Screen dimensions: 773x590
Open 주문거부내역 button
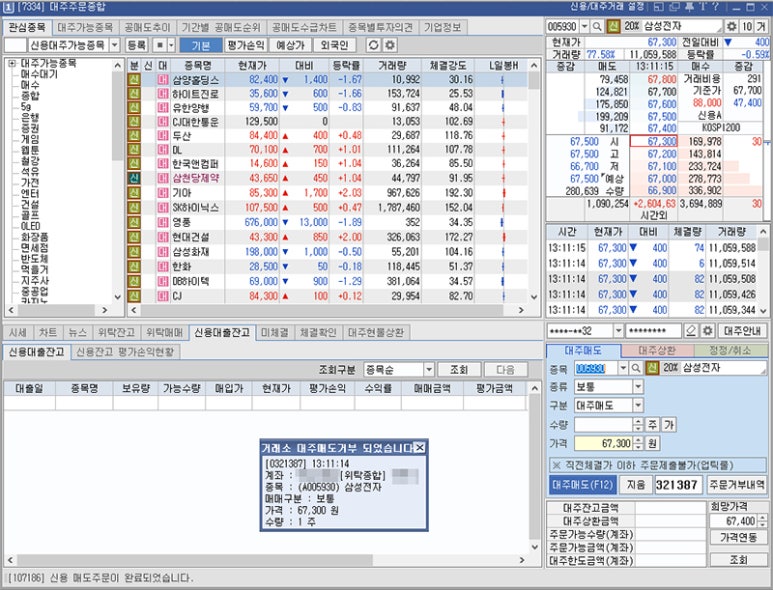coord(737,485)
